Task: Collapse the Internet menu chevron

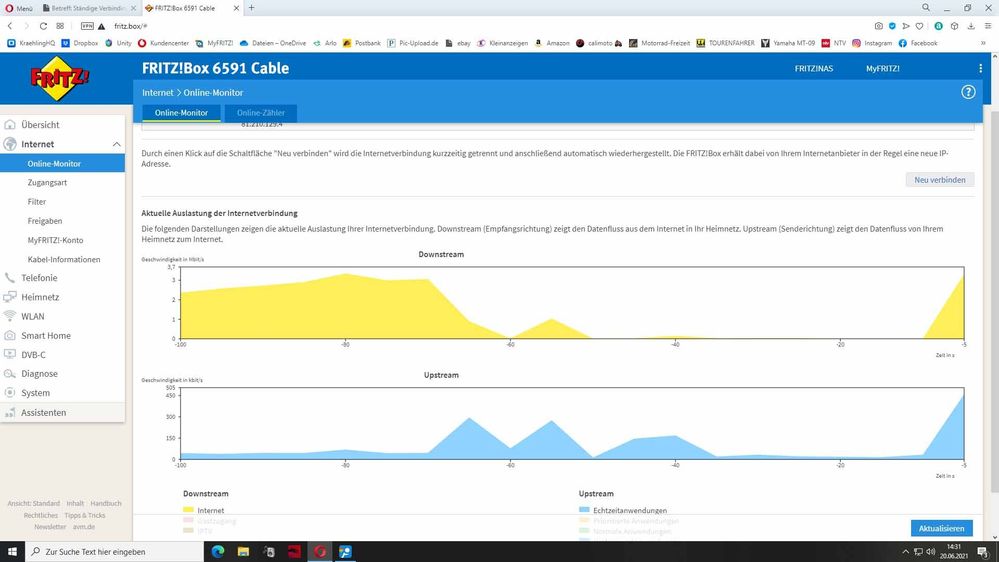Action: pos(117,145)
